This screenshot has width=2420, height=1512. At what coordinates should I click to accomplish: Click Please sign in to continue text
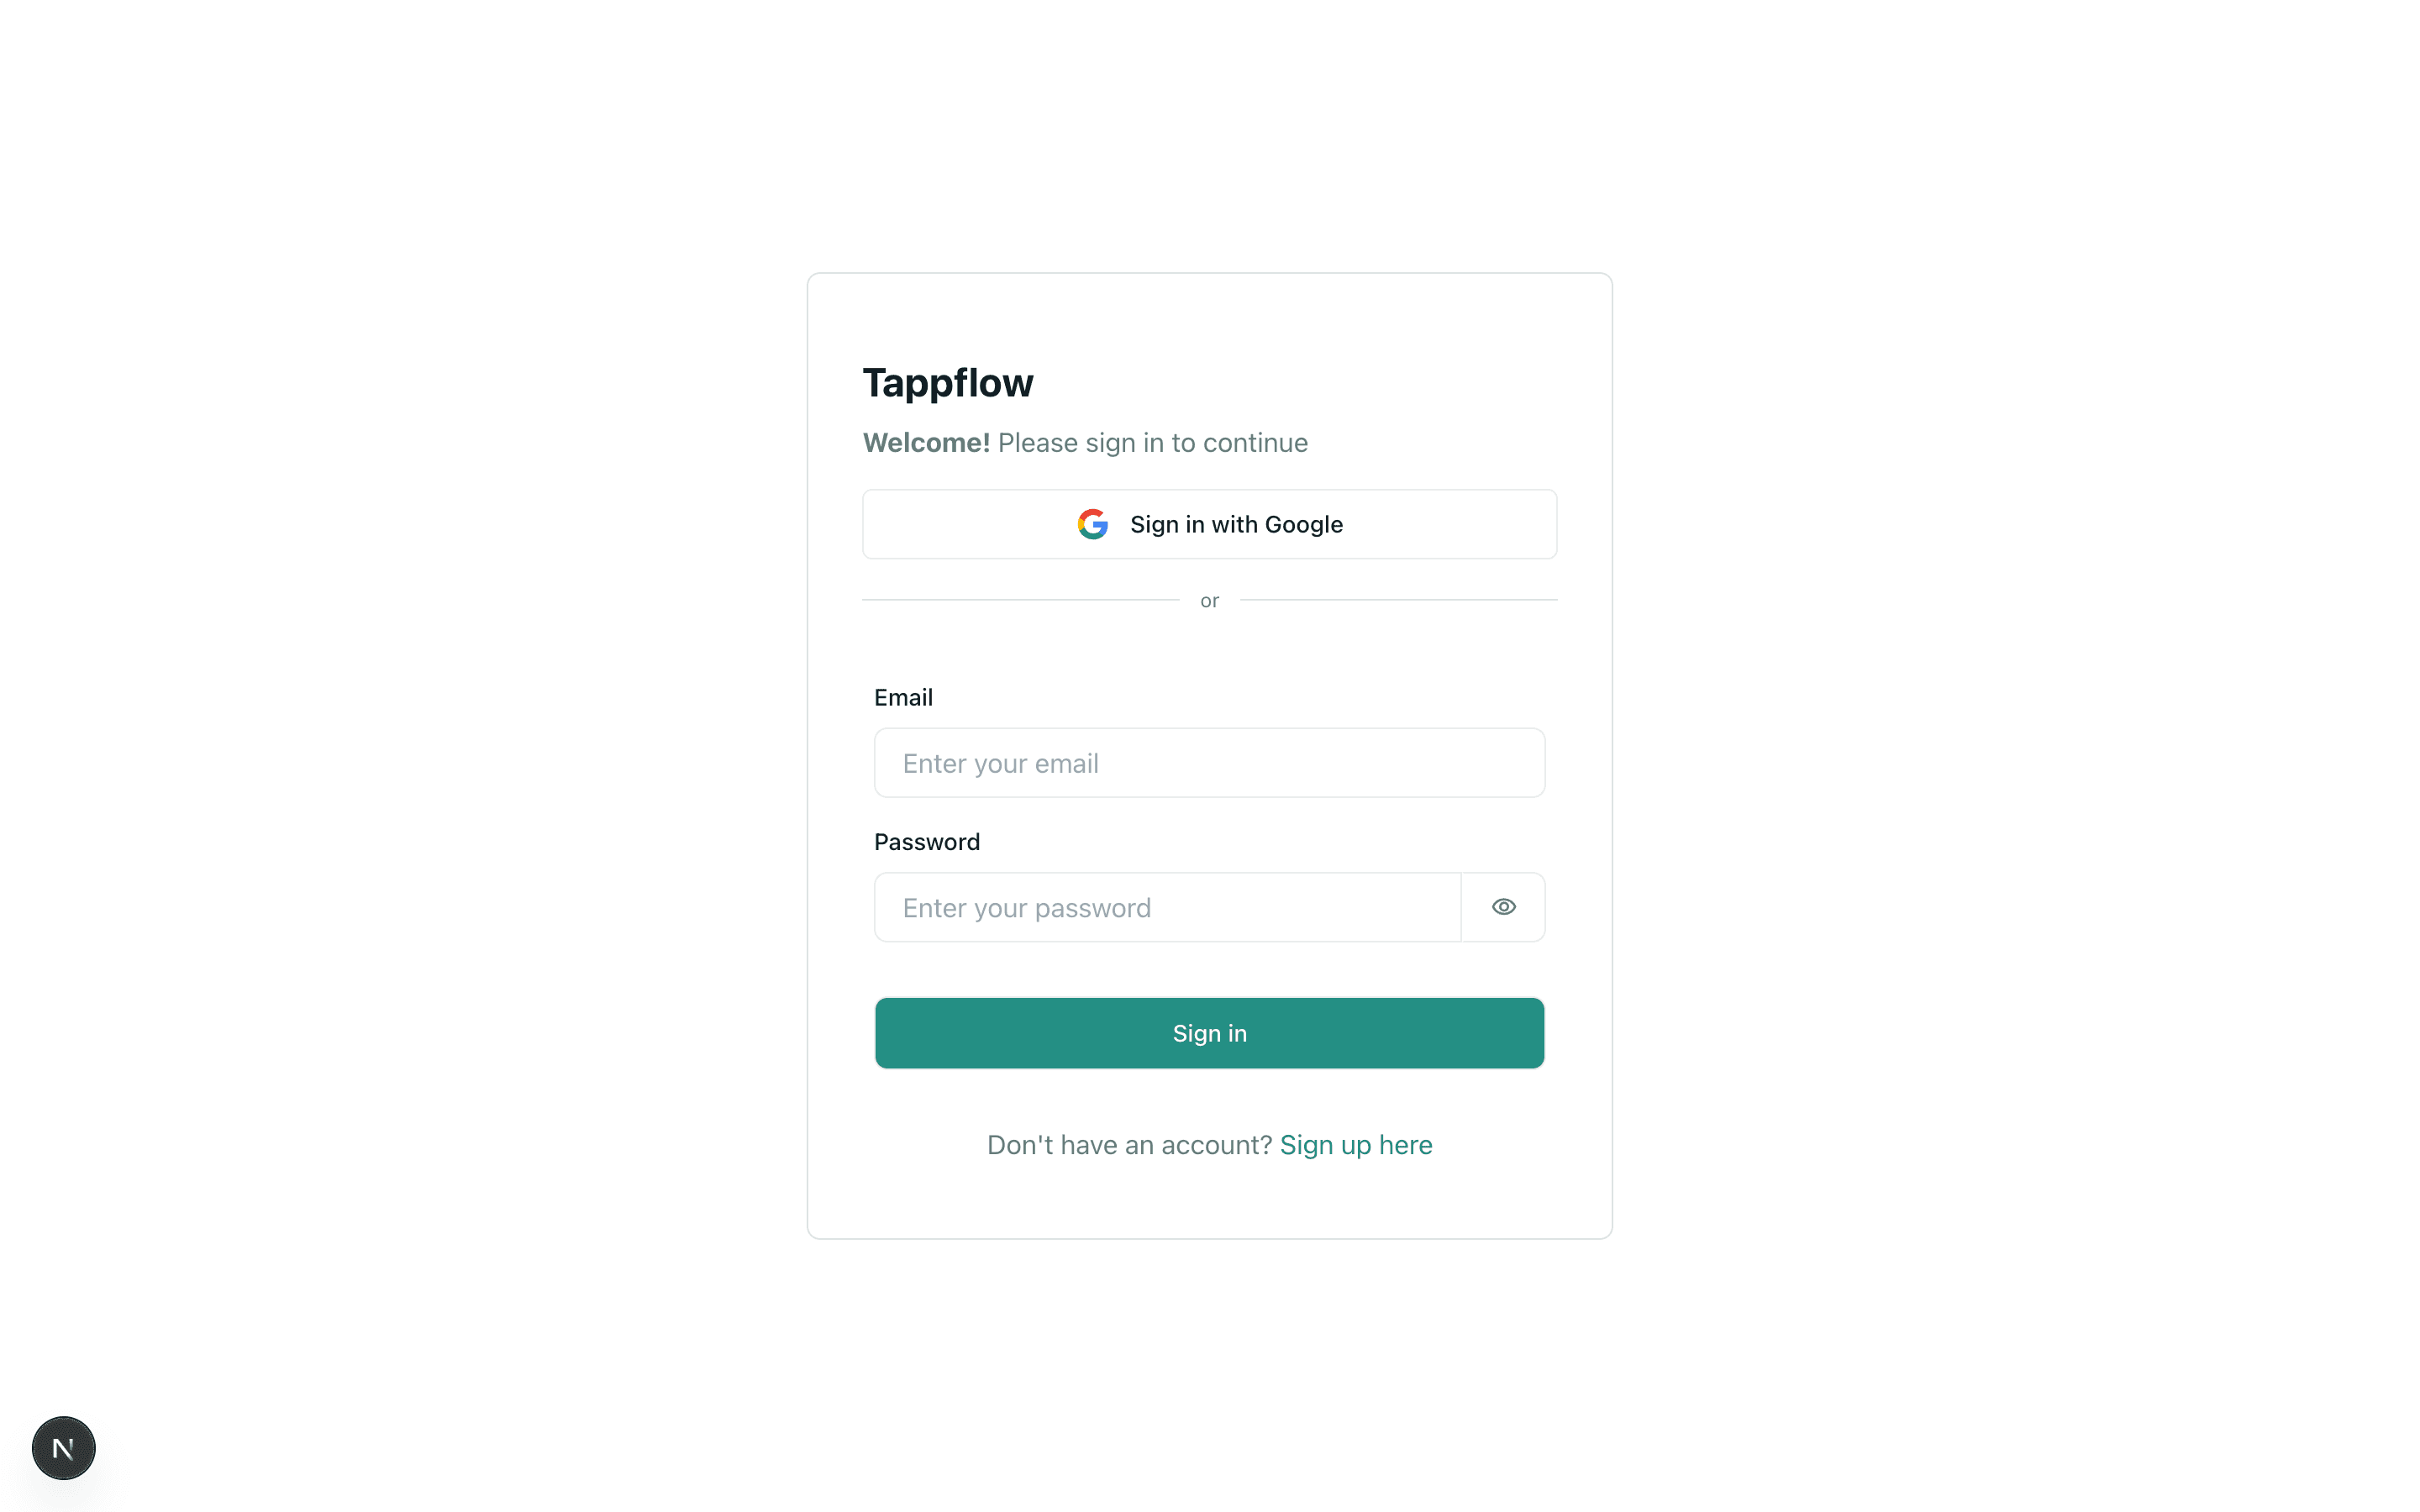click(x=1152, y=442)
